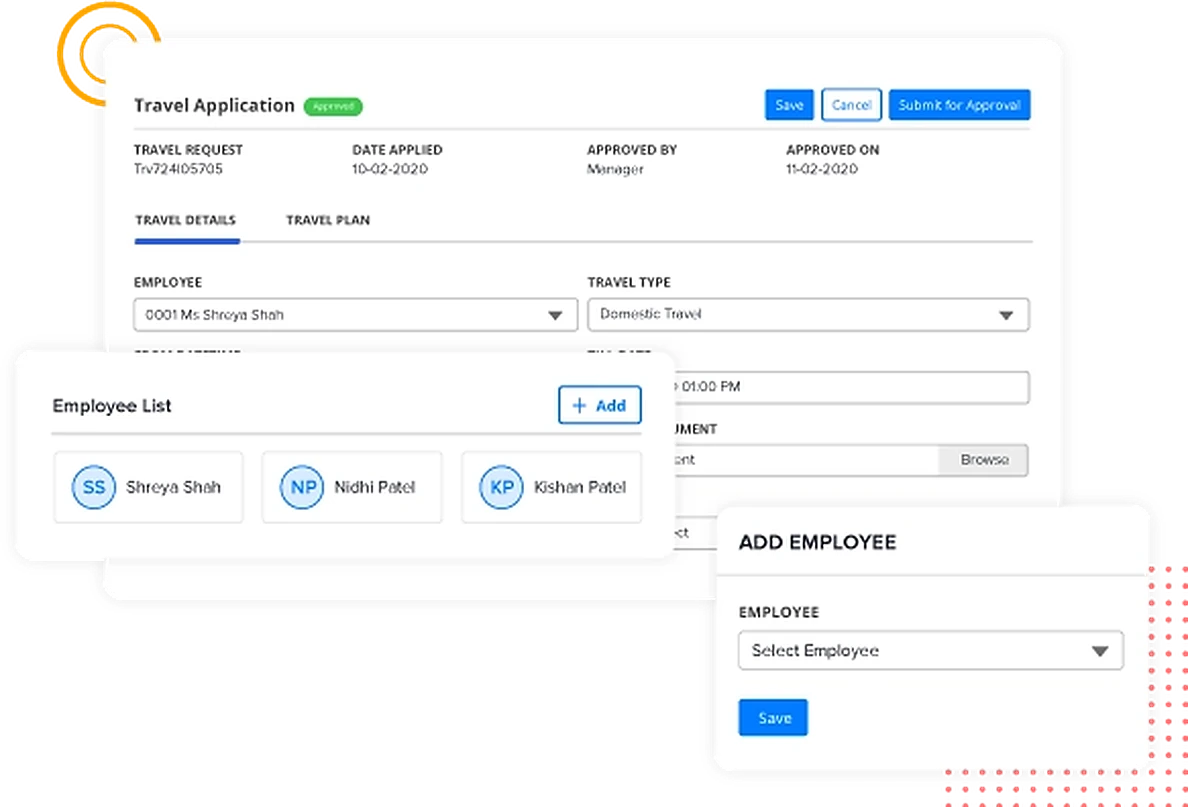The width and height of the screenshot is (1188, 807).
Task: Open the Select Employee dropdown
Action: [930, 651]
